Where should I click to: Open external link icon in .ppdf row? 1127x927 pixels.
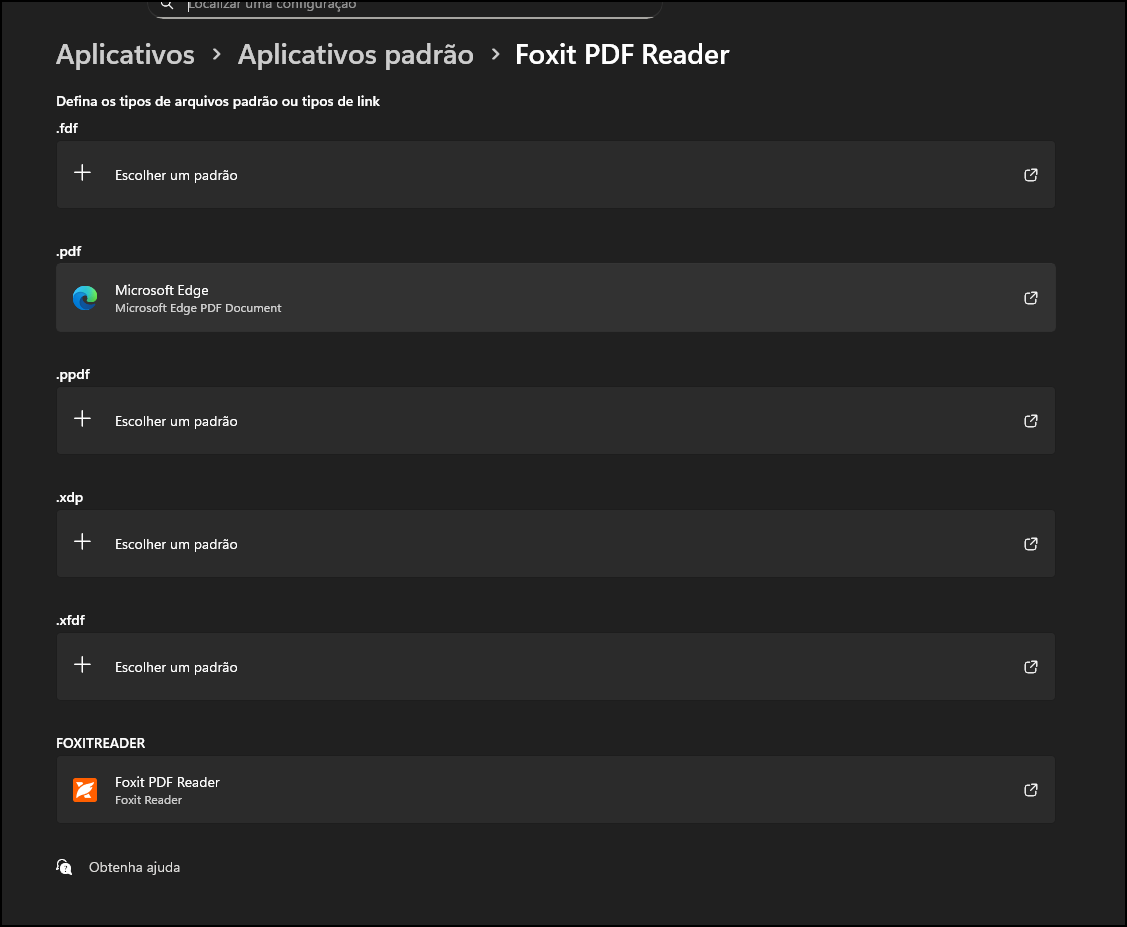[x=1031, y=421]
